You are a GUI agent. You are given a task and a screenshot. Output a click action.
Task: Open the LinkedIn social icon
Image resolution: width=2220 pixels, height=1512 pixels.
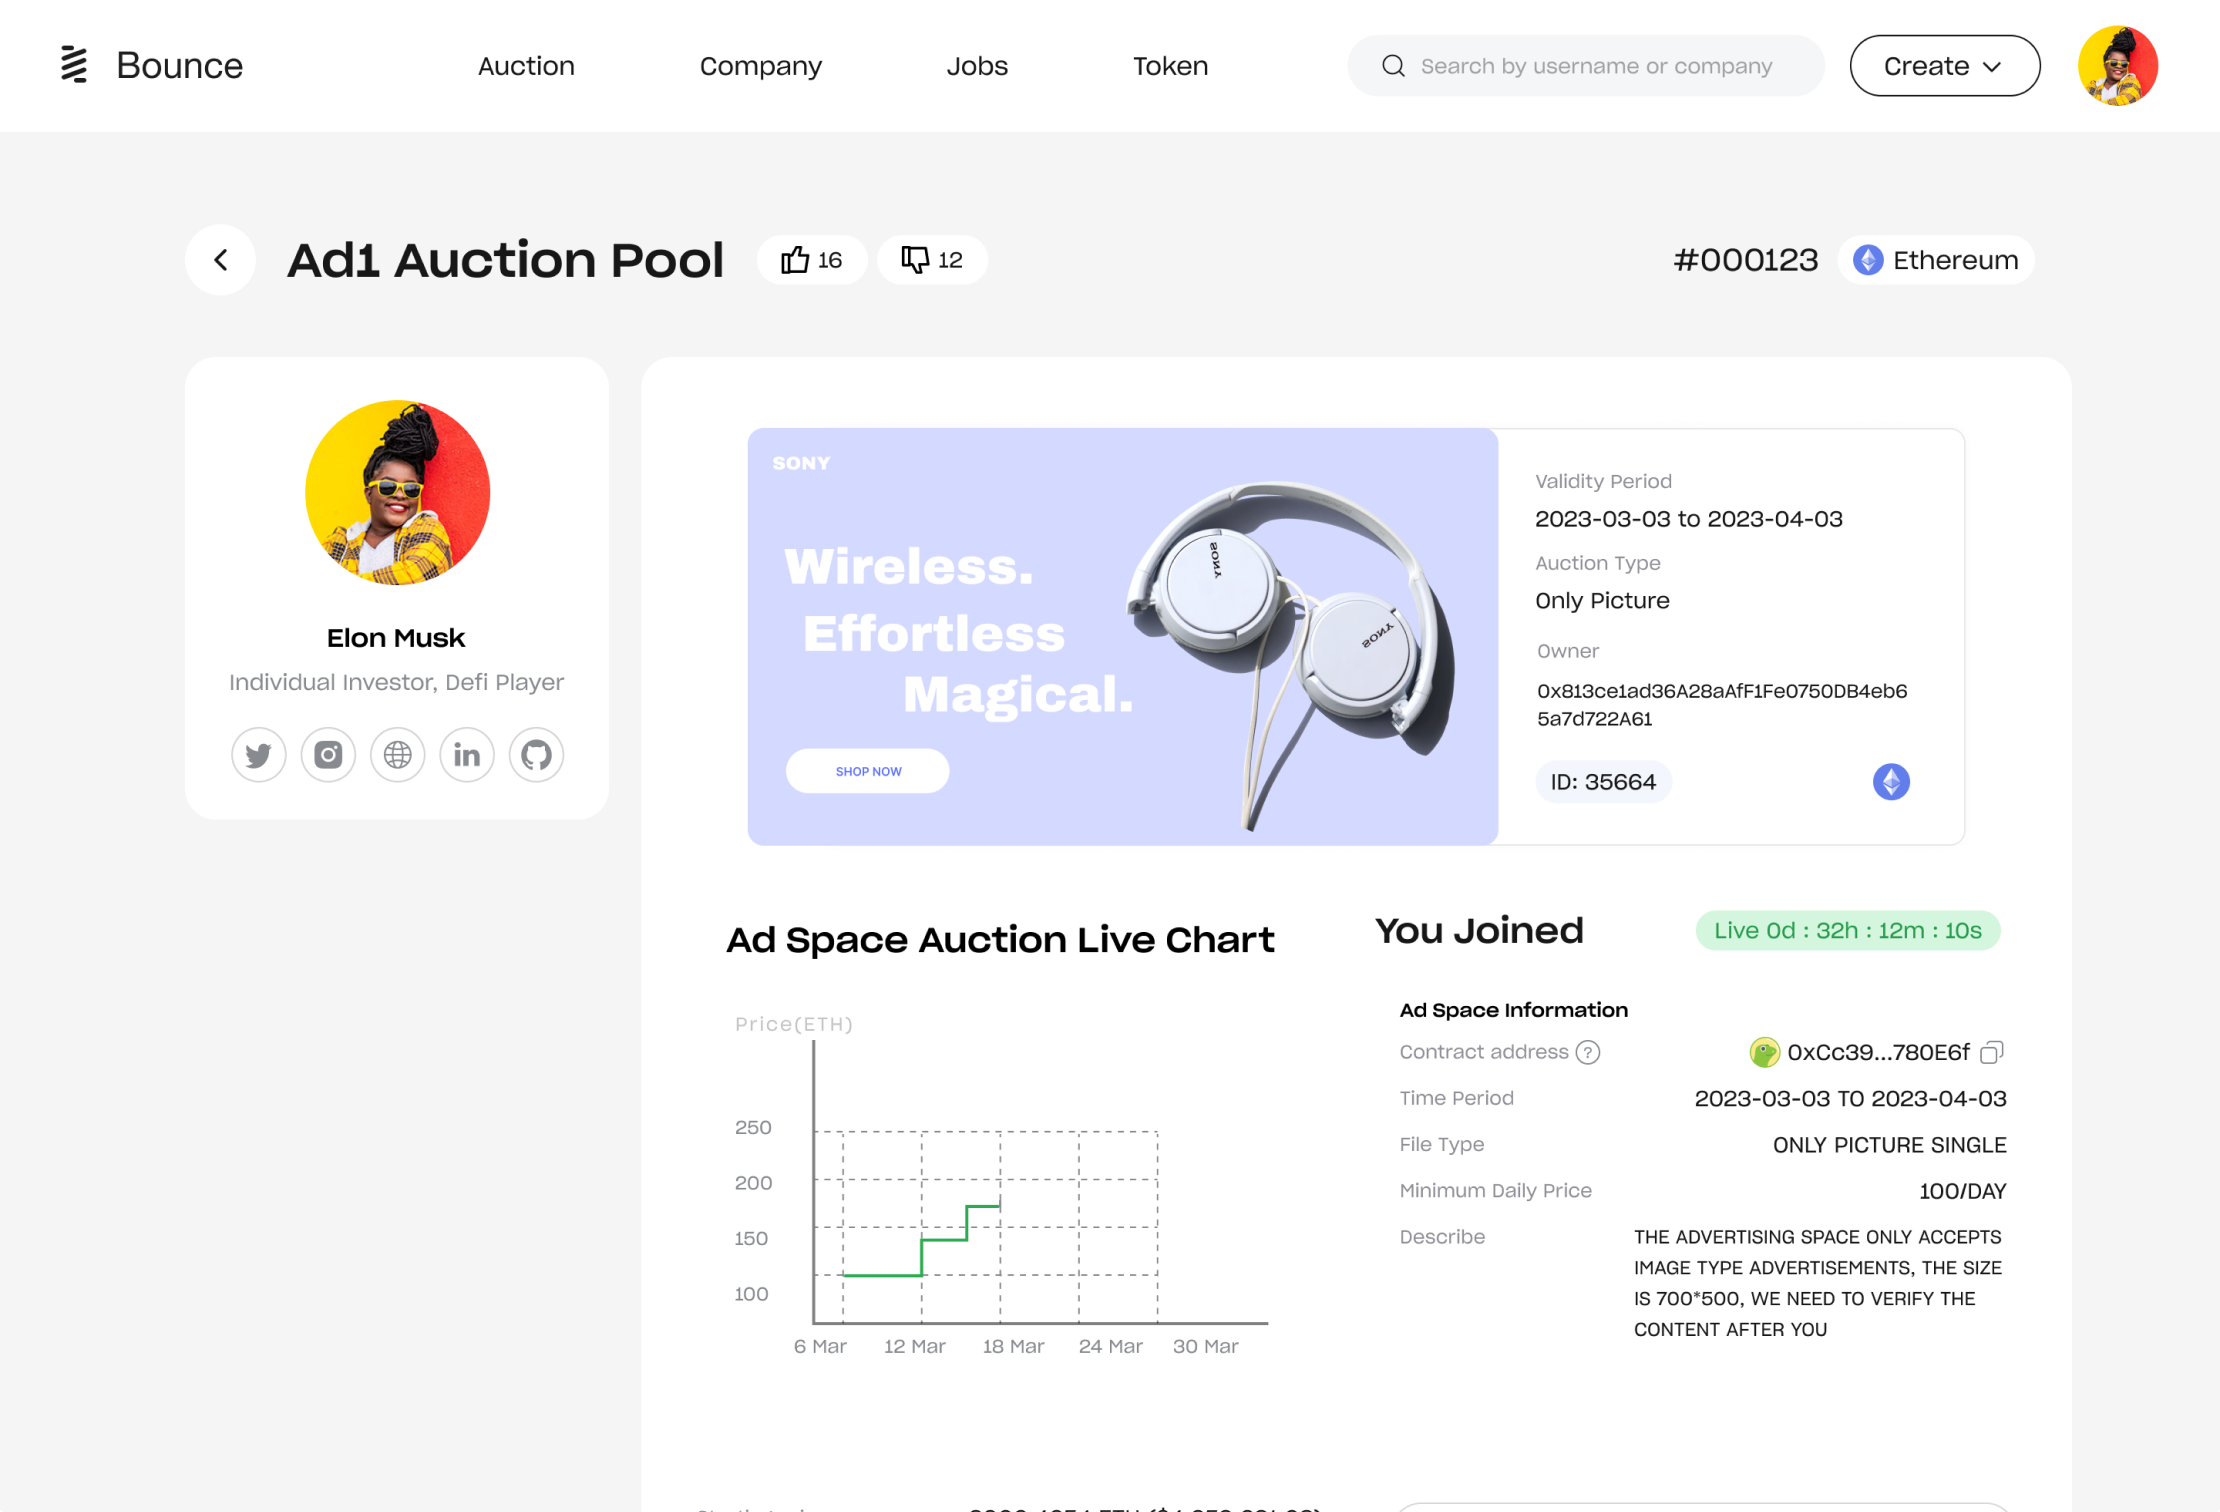pos(467,755)
